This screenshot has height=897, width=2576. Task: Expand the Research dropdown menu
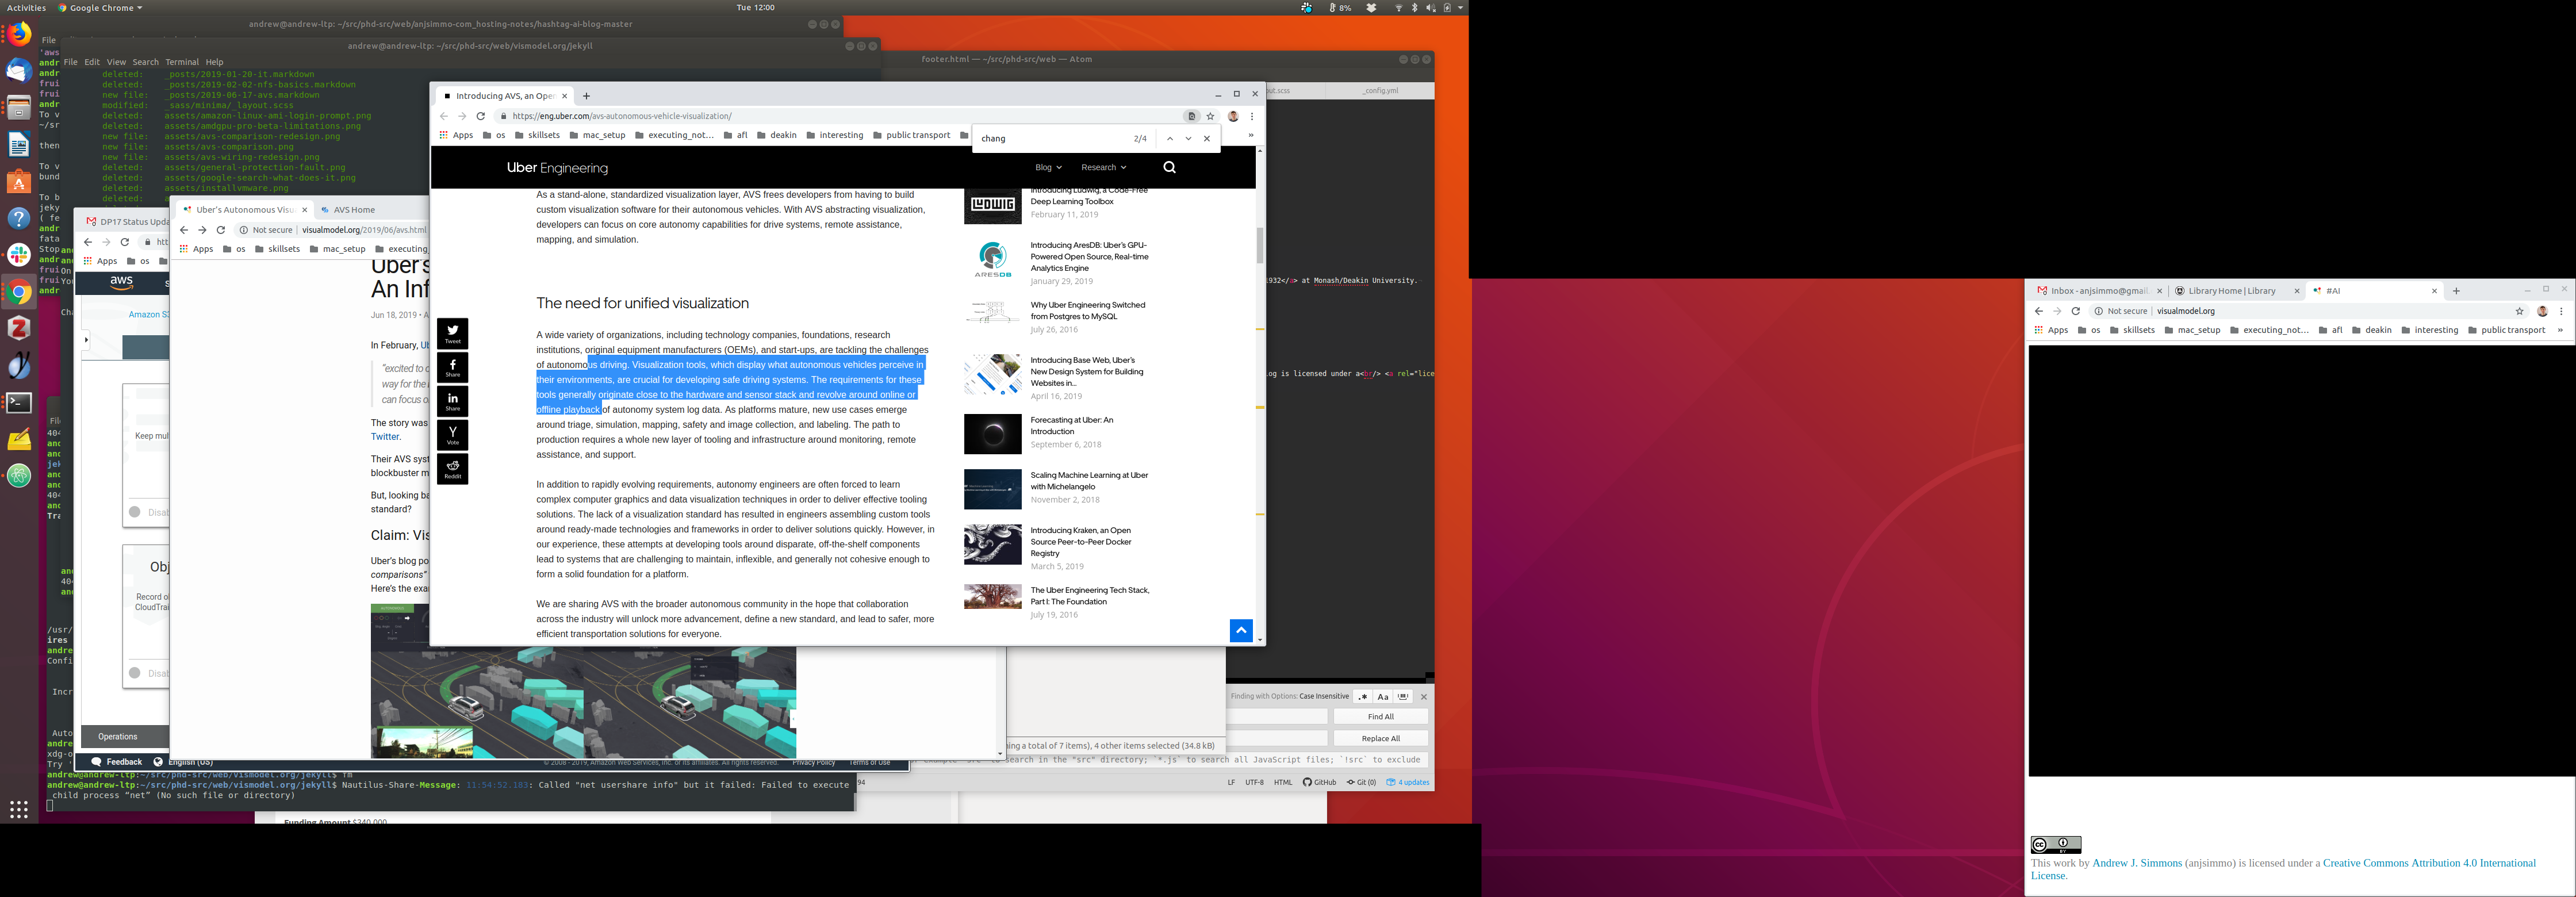tap(1103, 167)
